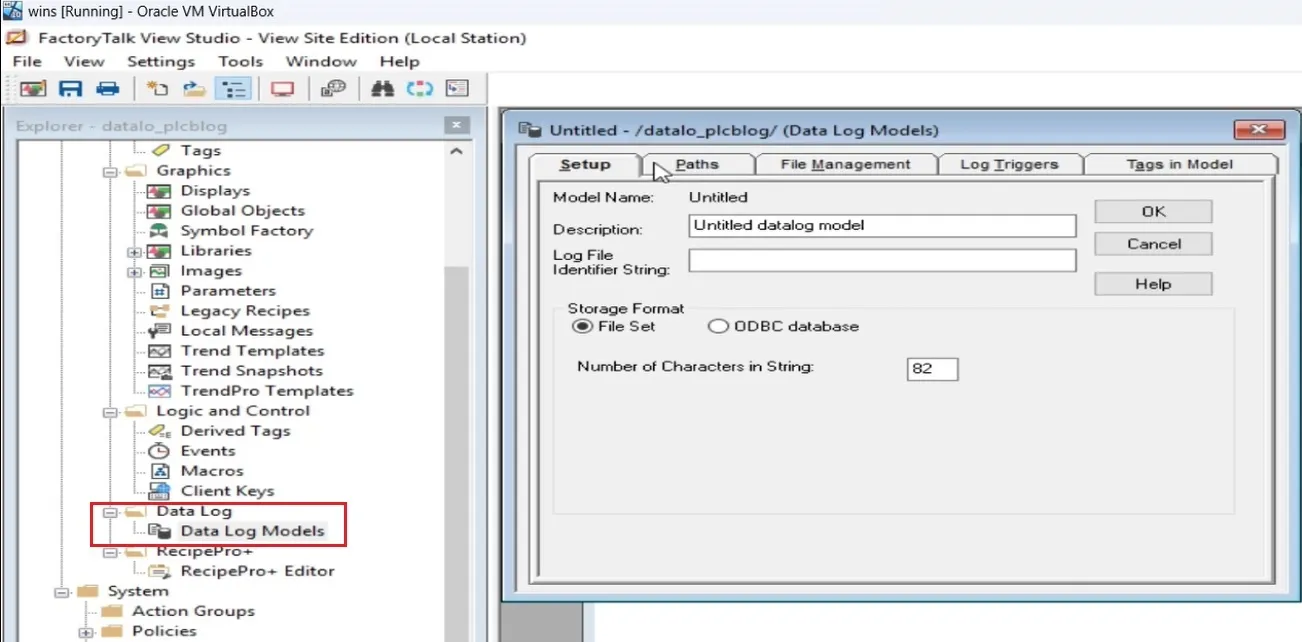This screenshot has width=1302, height=642.
Task: Expand the Libraries tree node
Action: pos(134,251)
